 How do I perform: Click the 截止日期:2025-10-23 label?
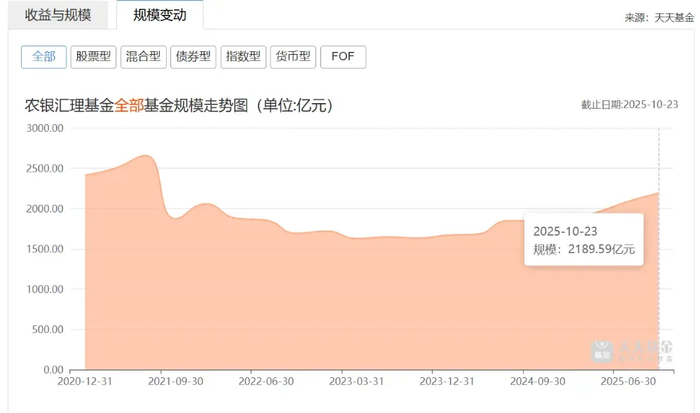coord(629,104)
